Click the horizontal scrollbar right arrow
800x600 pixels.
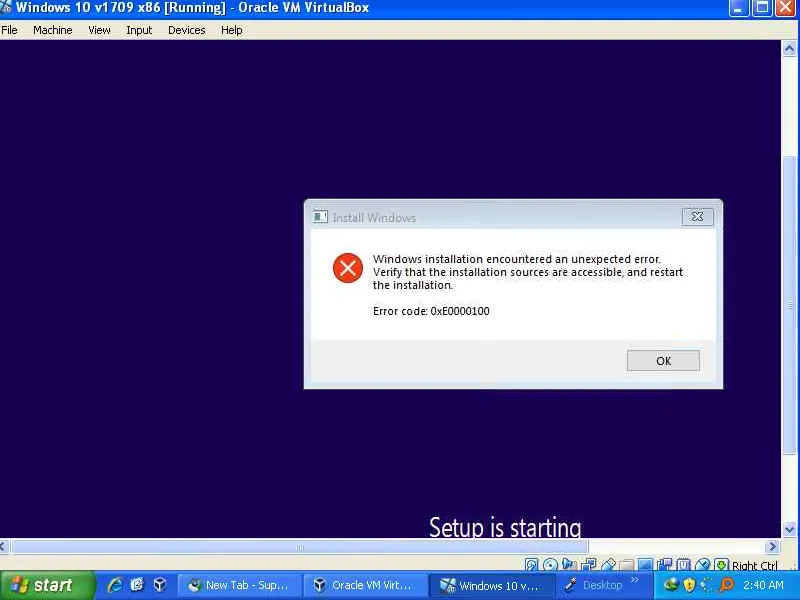tap(772, 546)
